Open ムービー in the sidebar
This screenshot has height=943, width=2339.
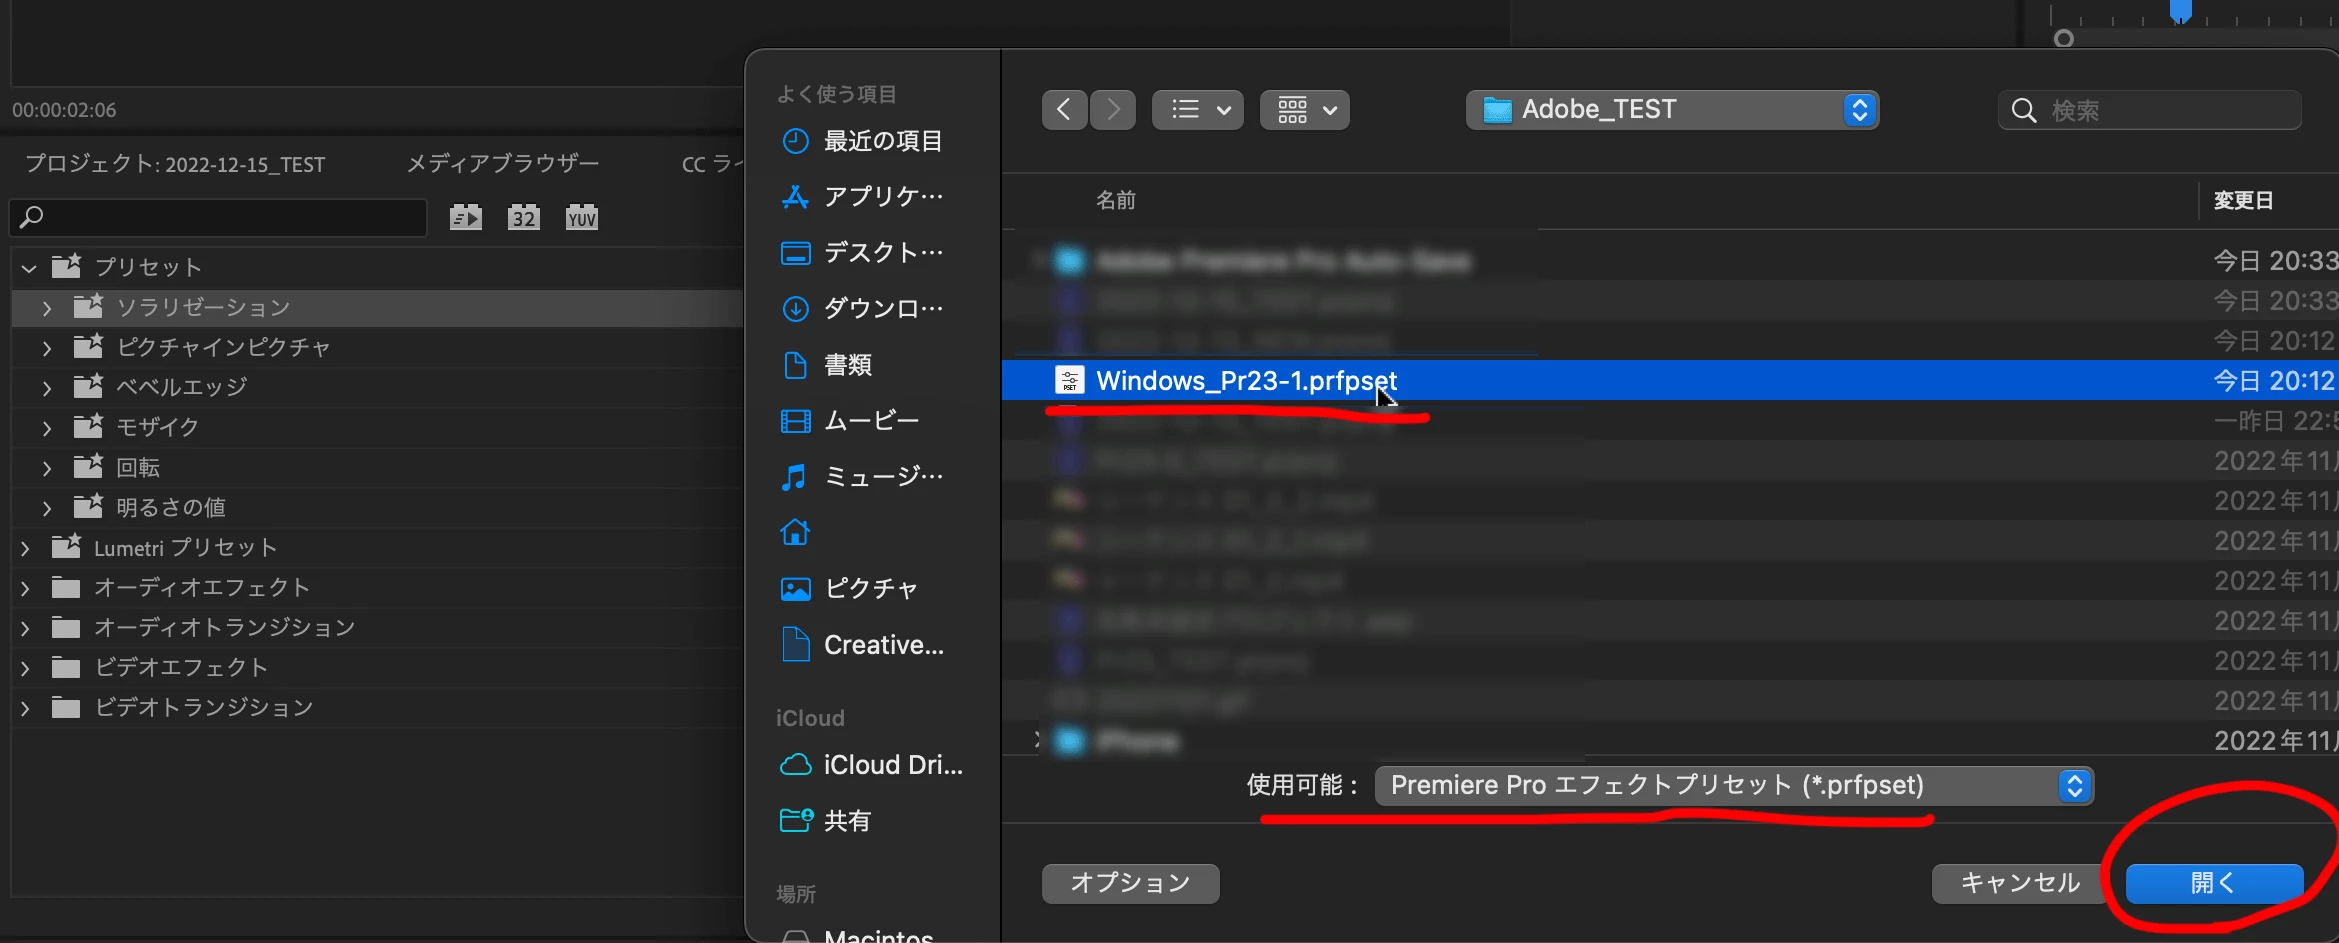point(850,421)
